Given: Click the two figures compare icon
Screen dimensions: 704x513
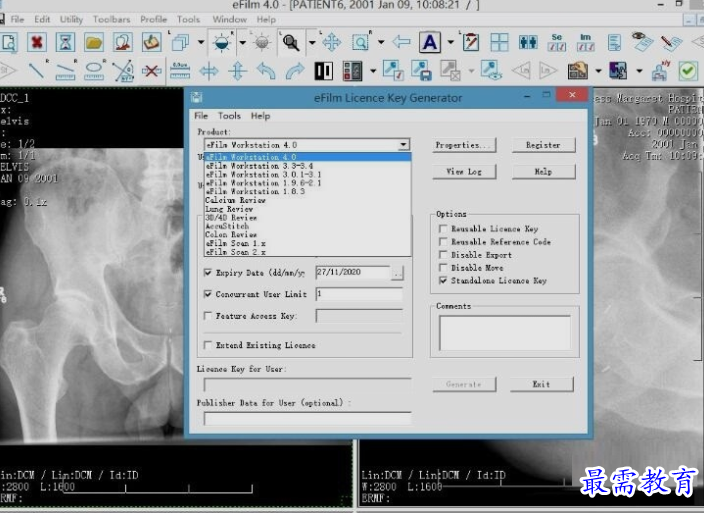Looking at the screenshot, I should [x=528, y=43].
